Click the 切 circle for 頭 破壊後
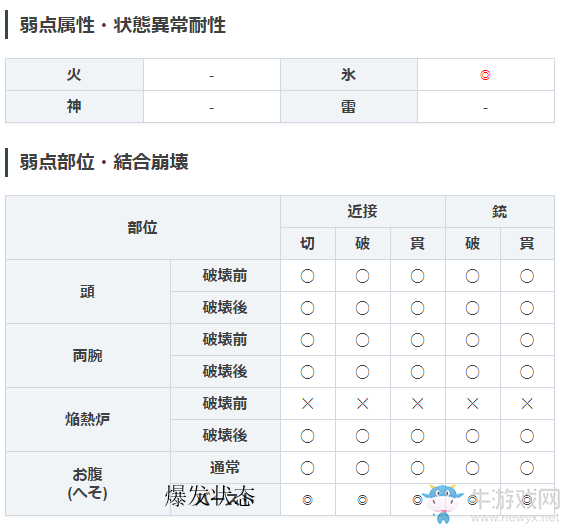The image size is (565, 529). (307, 308)
